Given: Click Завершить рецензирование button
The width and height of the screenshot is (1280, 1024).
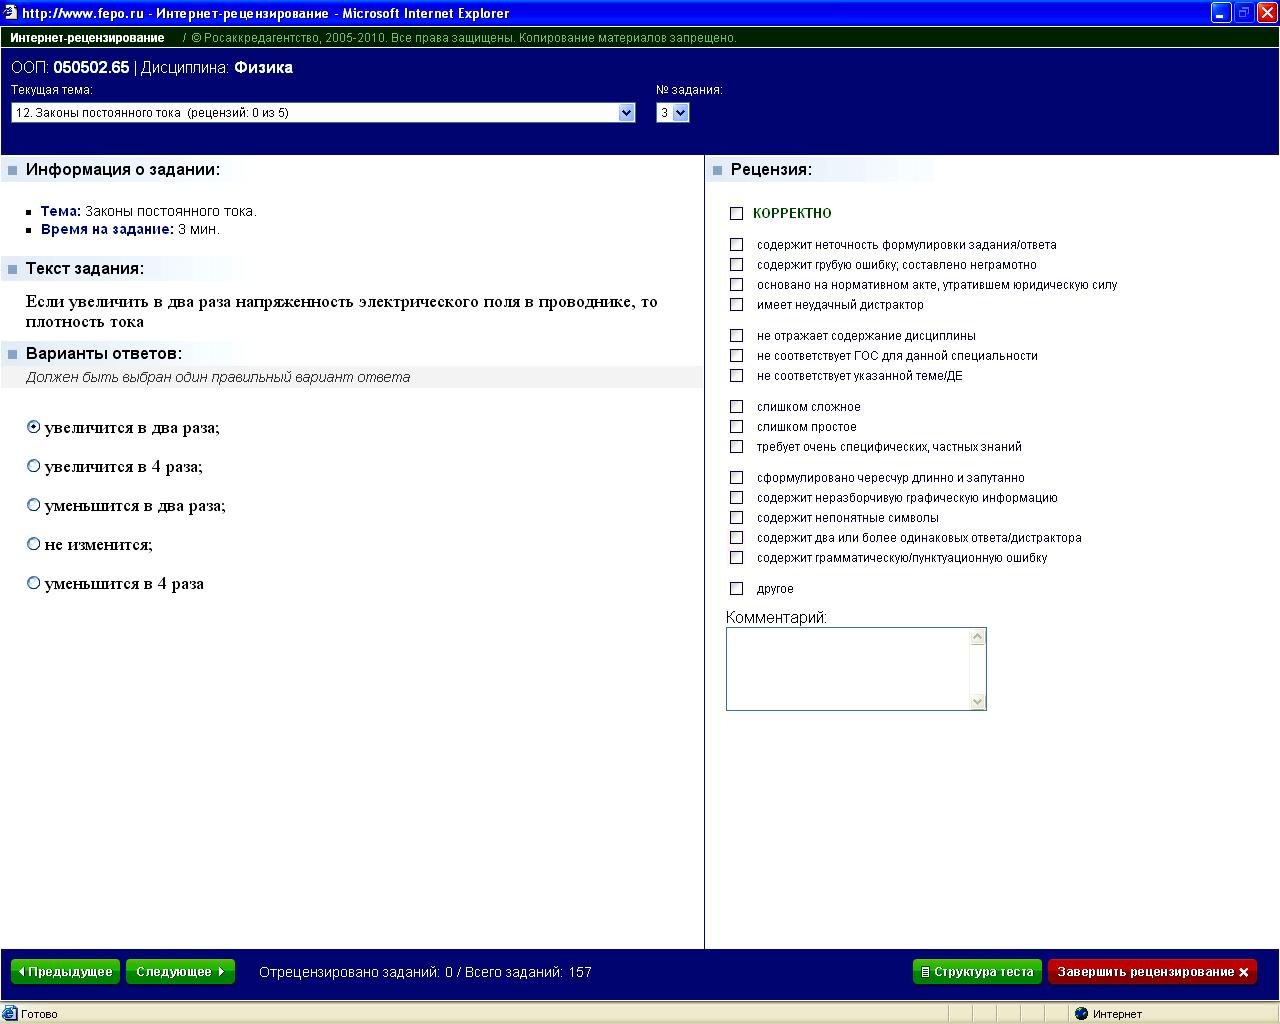Looking at the screenshot, I should point(1152,972).
